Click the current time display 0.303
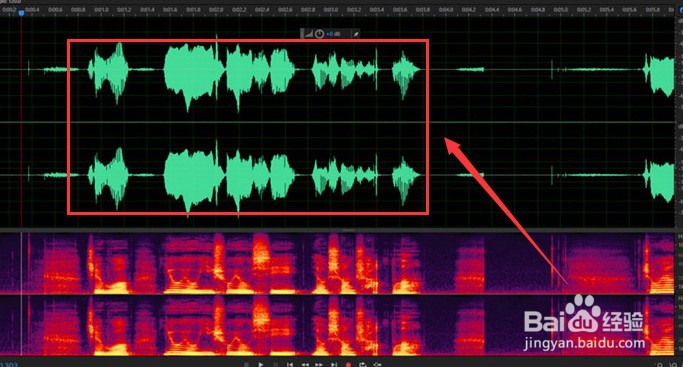Viewport: 683px width, 367px height. tap(9, 365)
